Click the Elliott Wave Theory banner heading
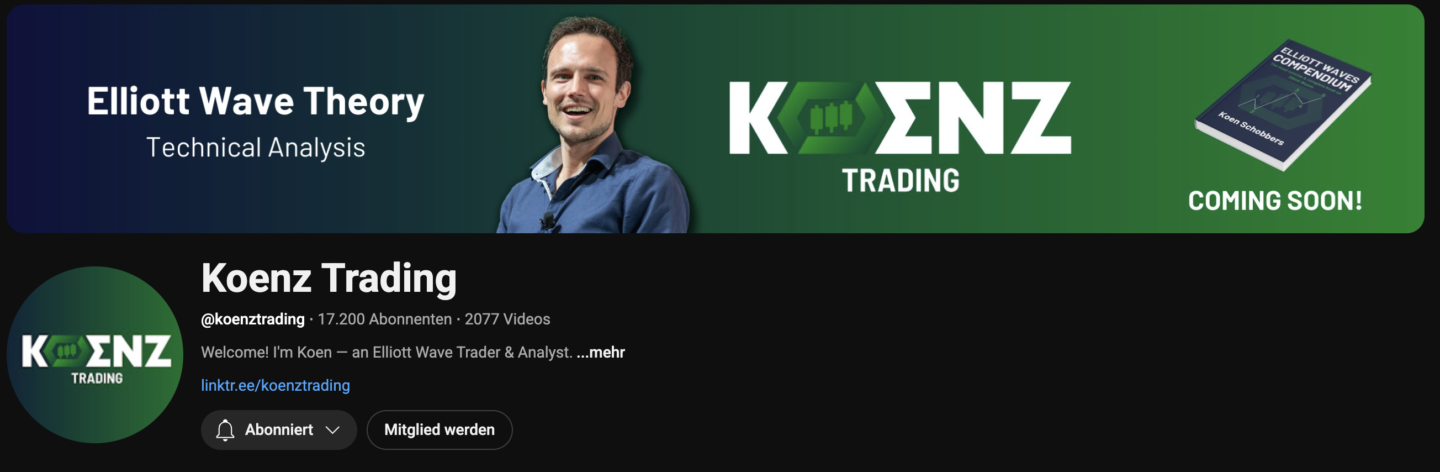Screen dimensions: 1440x472 tap(256, 101)
